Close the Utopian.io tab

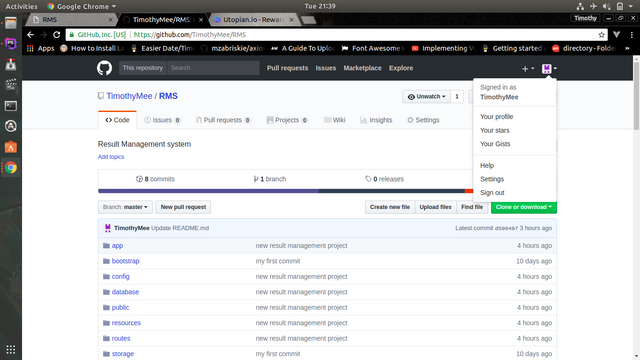[291, 20]
